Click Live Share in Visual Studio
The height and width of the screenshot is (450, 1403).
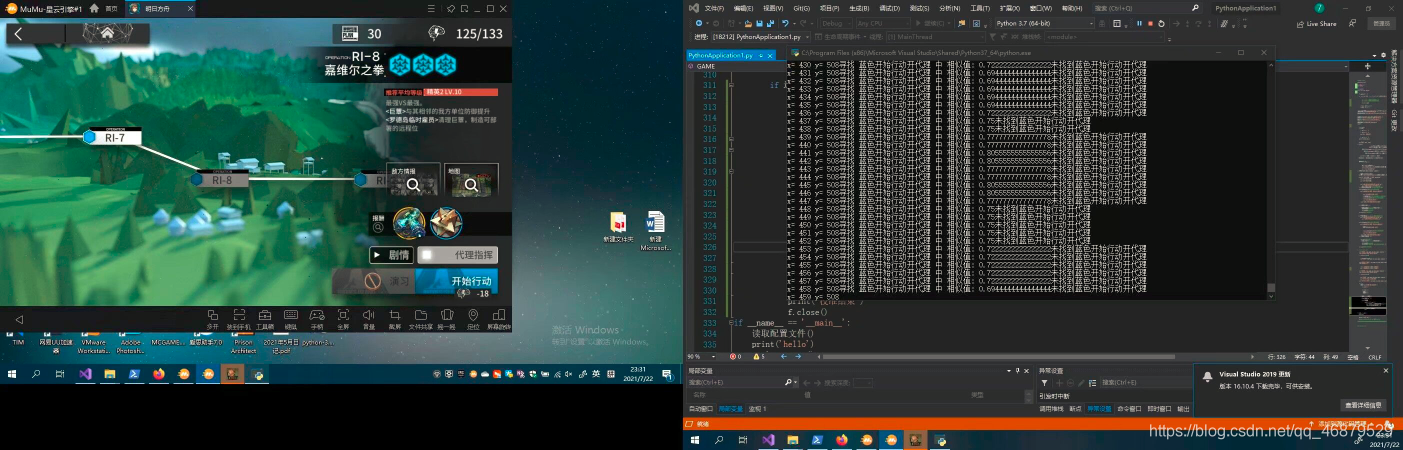click(x=1315, y=23)
